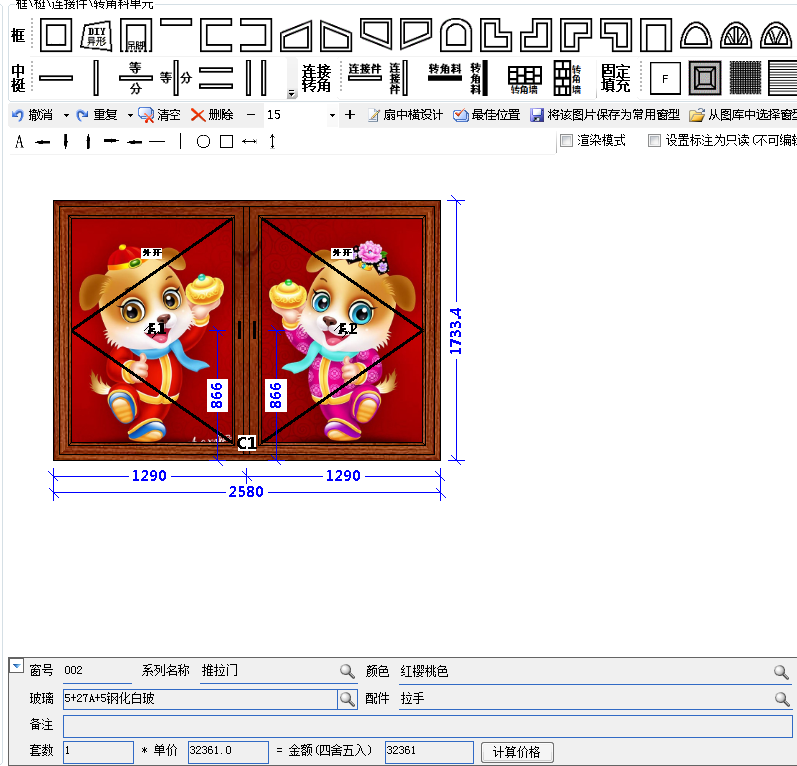
Task: Choose the DIY 异形 frame shape
Action: click(96, 36)
